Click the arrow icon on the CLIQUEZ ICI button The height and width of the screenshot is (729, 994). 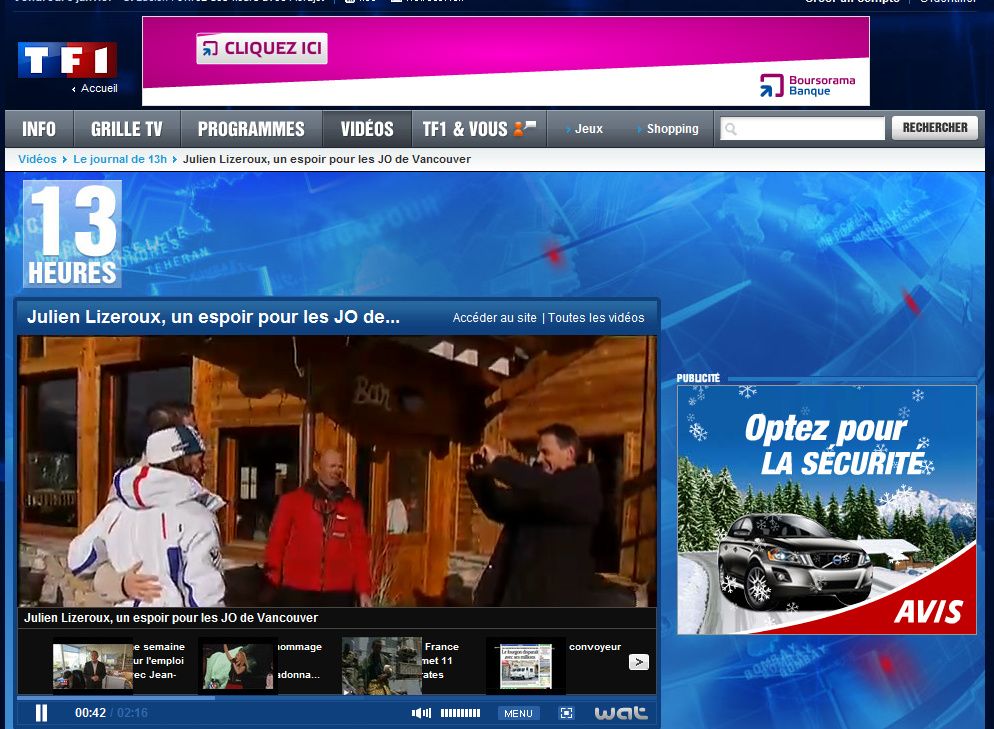[x=209, y=48]
